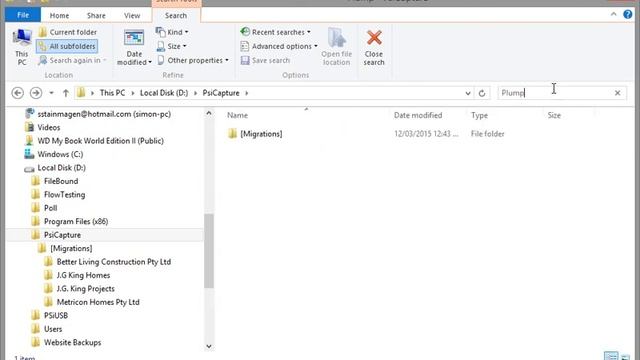The height and width of the screenshot is (360, 640).
Task: Expand address bar history dropdown
Action: 468,93
